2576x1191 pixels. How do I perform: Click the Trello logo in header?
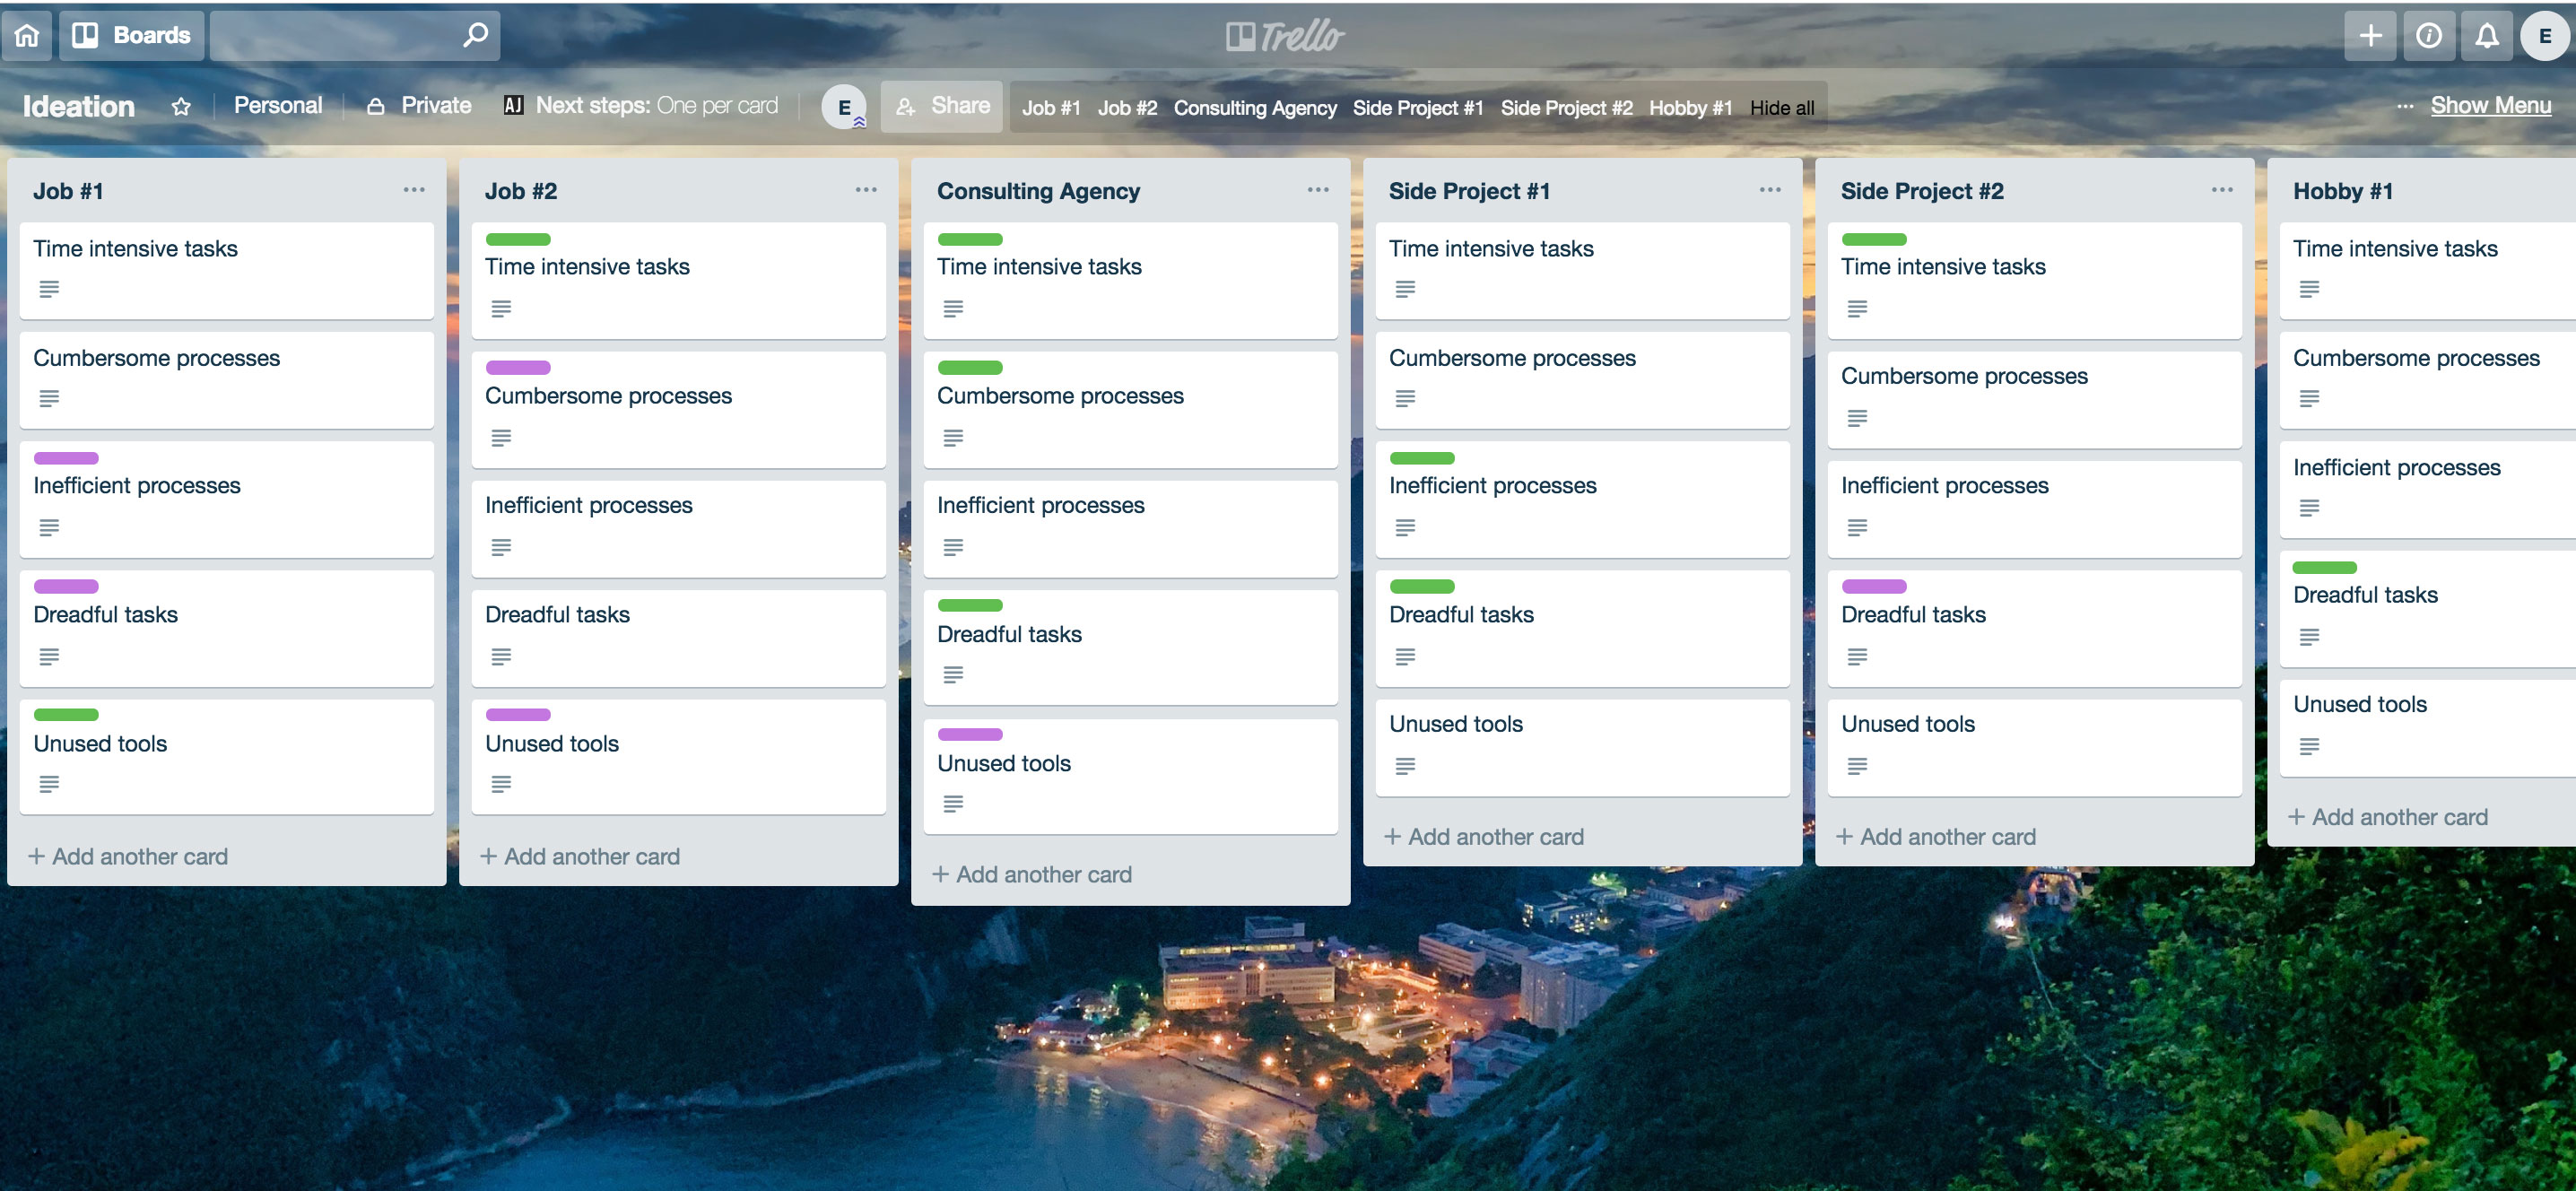tap(1286, 36)
